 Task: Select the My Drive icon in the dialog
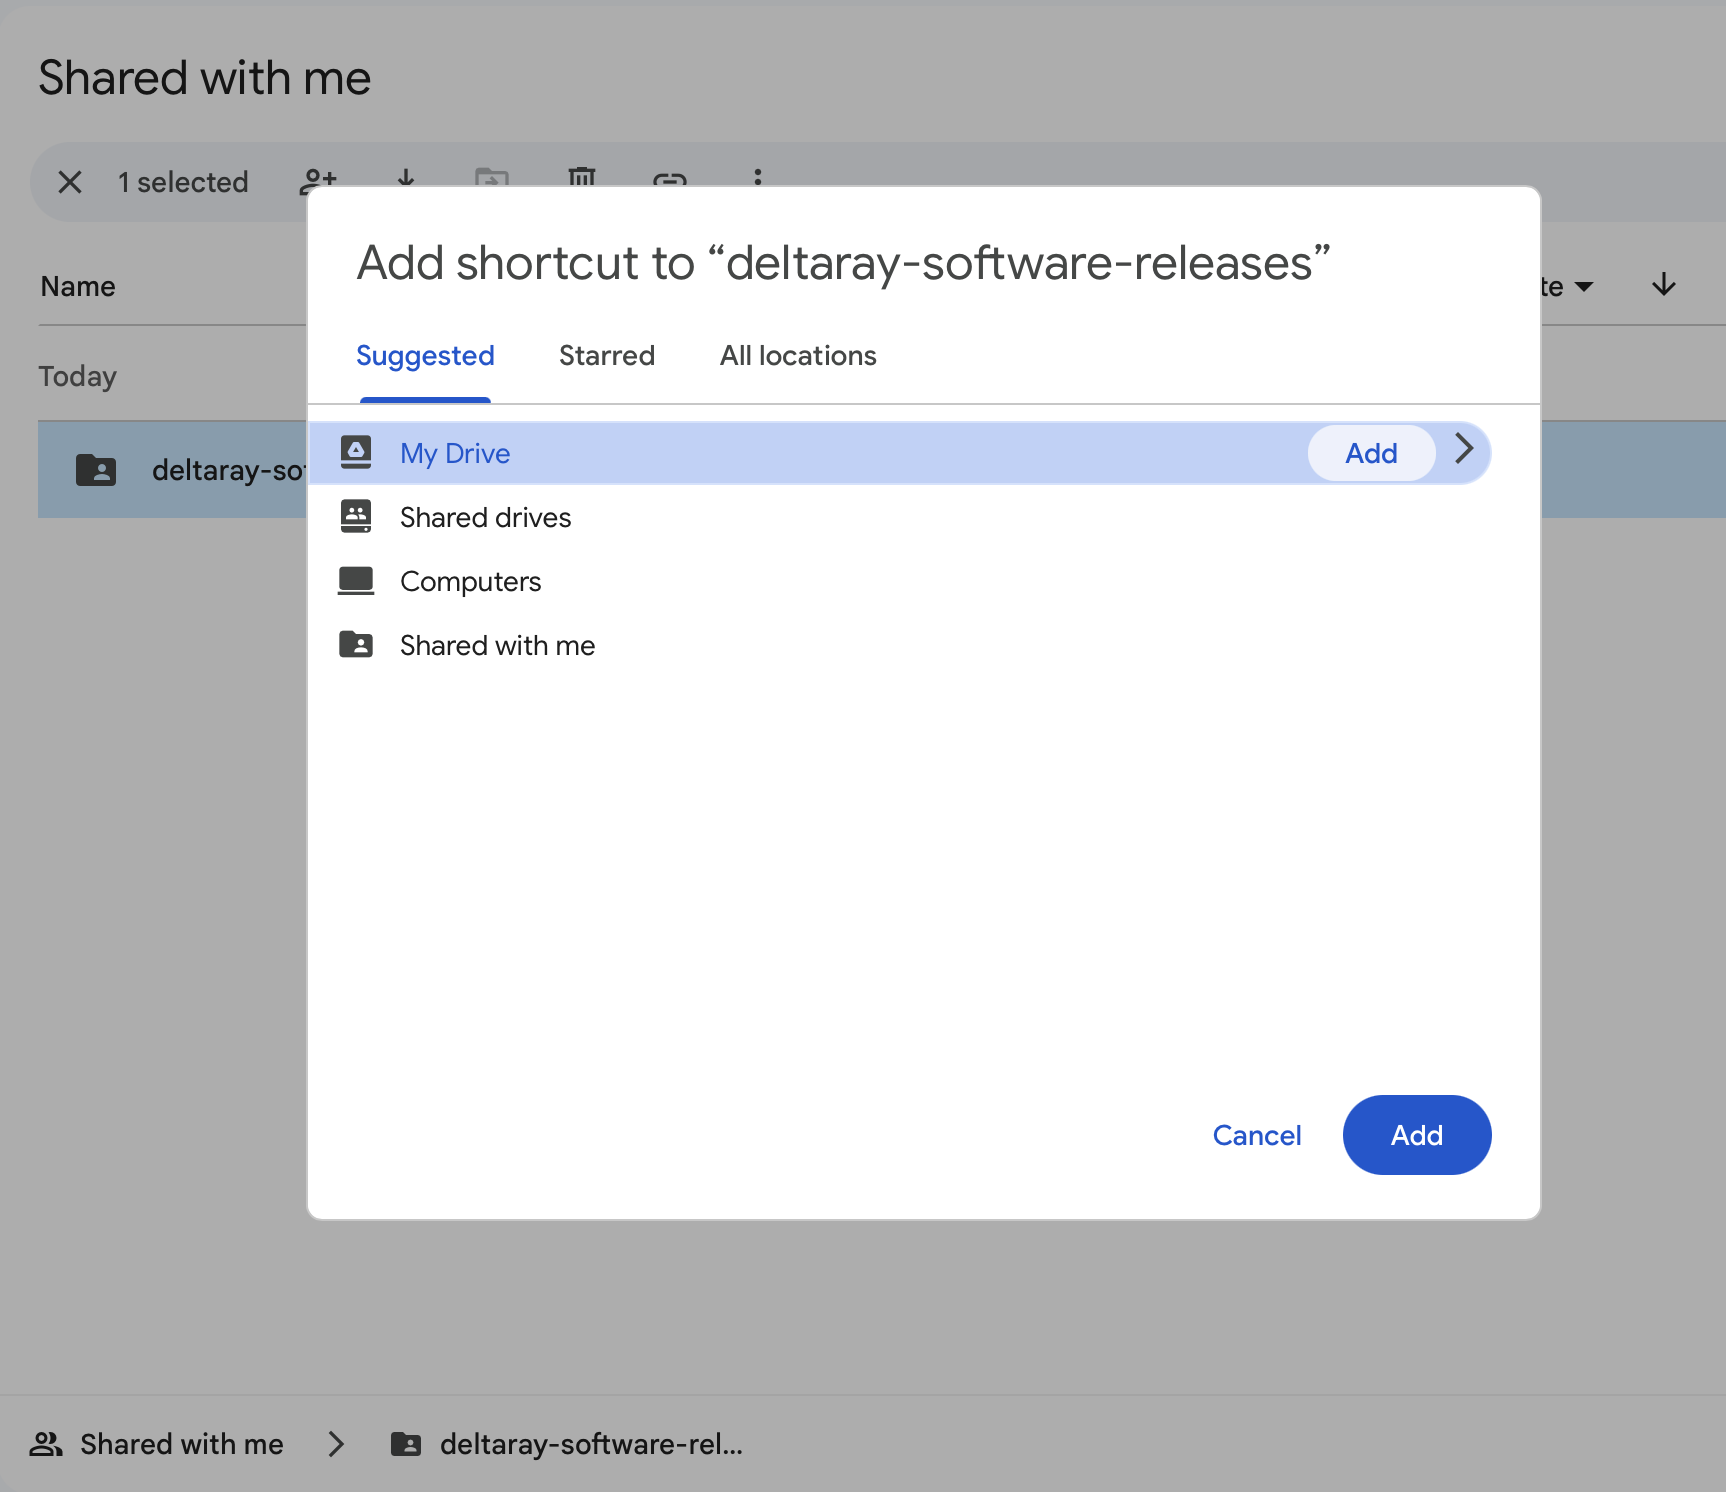pyautogui.click(x=357, y=452)
